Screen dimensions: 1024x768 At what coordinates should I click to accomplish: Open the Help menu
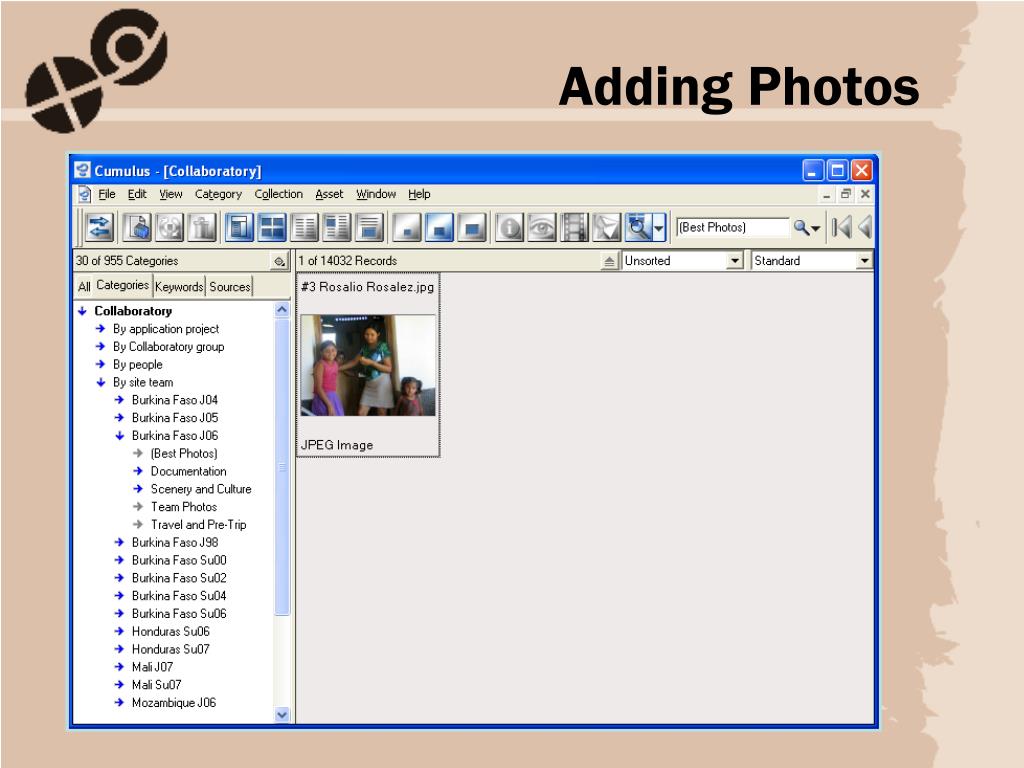[x=419, y=194]
